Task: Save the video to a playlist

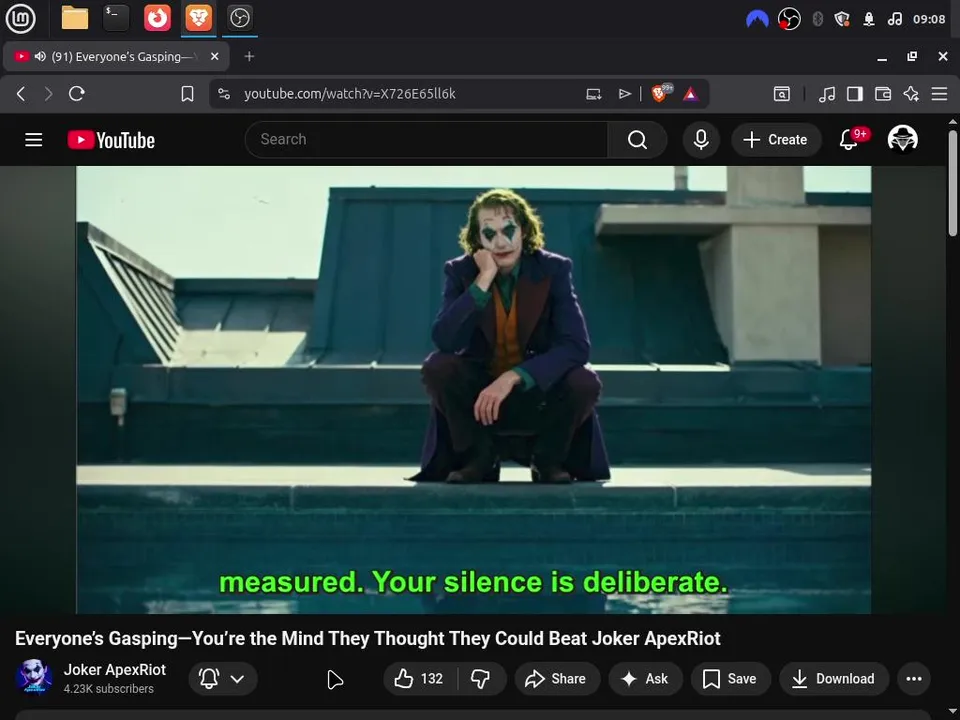Action: [x=730, y=678]
